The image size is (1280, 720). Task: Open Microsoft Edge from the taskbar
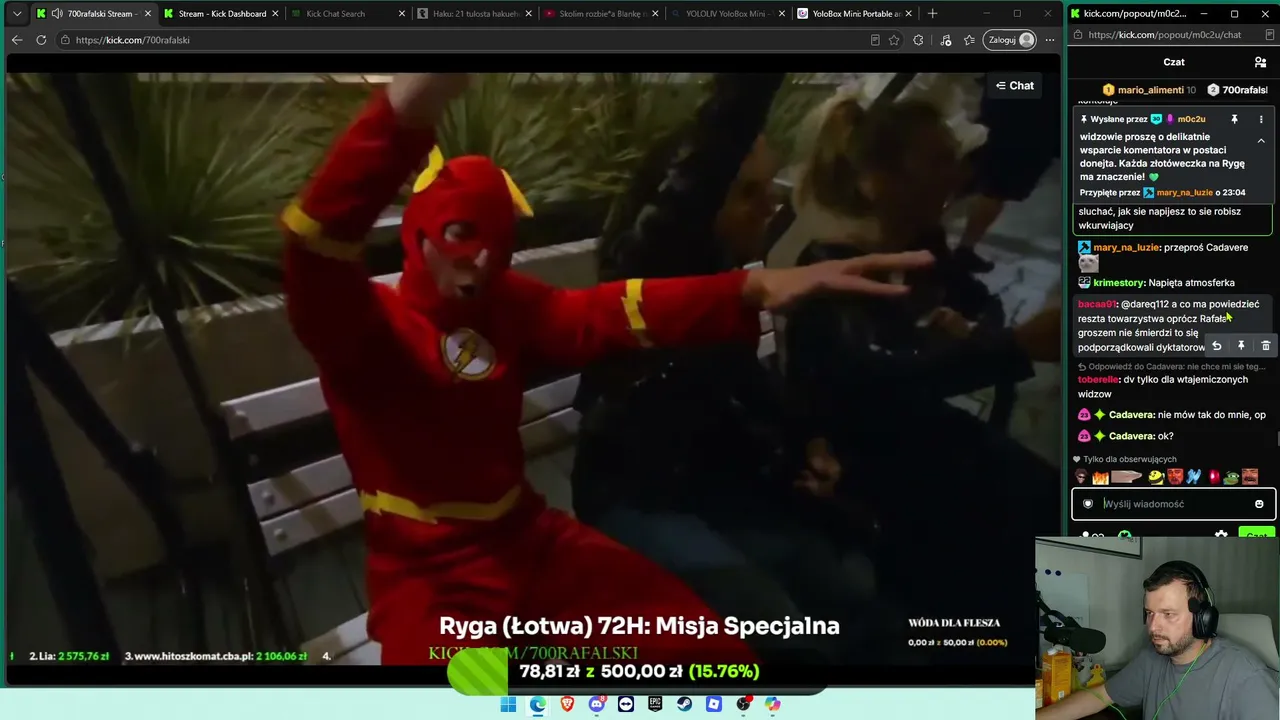537,704
